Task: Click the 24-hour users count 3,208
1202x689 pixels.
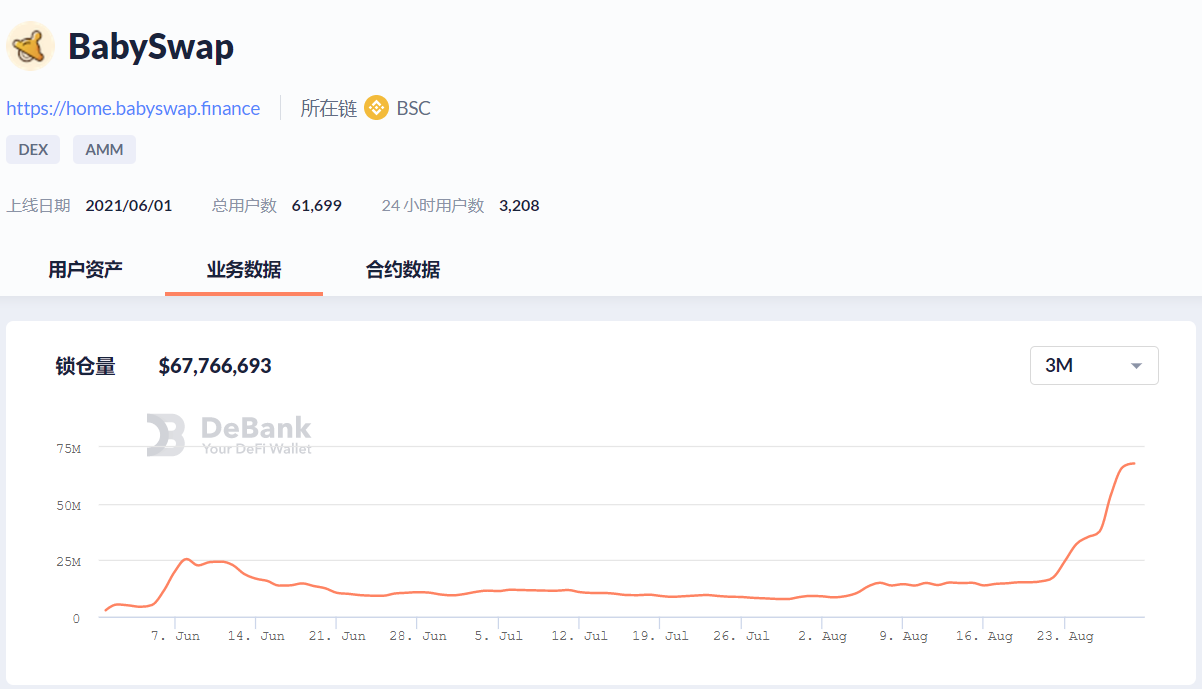Action: tap(519, 205)
